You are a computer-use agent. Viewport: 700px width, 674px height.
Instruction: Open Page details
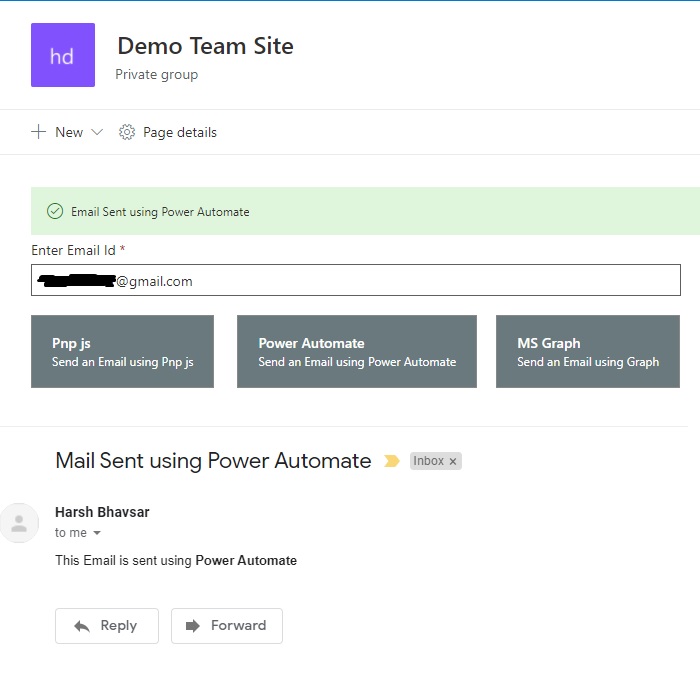click(180, 133)
